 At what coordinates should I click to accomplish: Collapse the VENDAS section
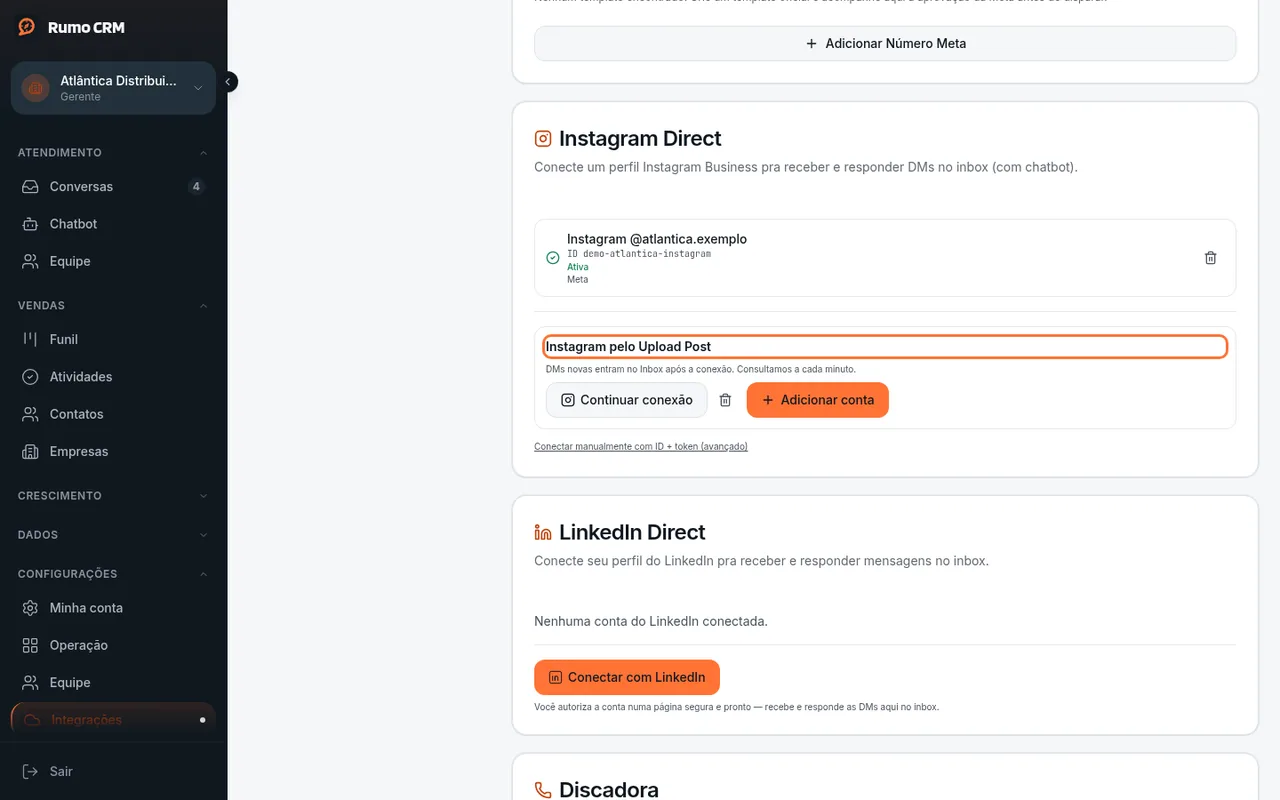pos(113,306)
